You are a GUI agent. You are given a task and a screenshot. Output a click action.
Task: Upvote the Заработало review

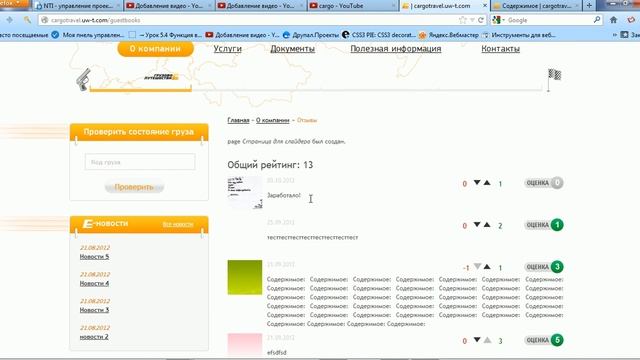(487, 182)
